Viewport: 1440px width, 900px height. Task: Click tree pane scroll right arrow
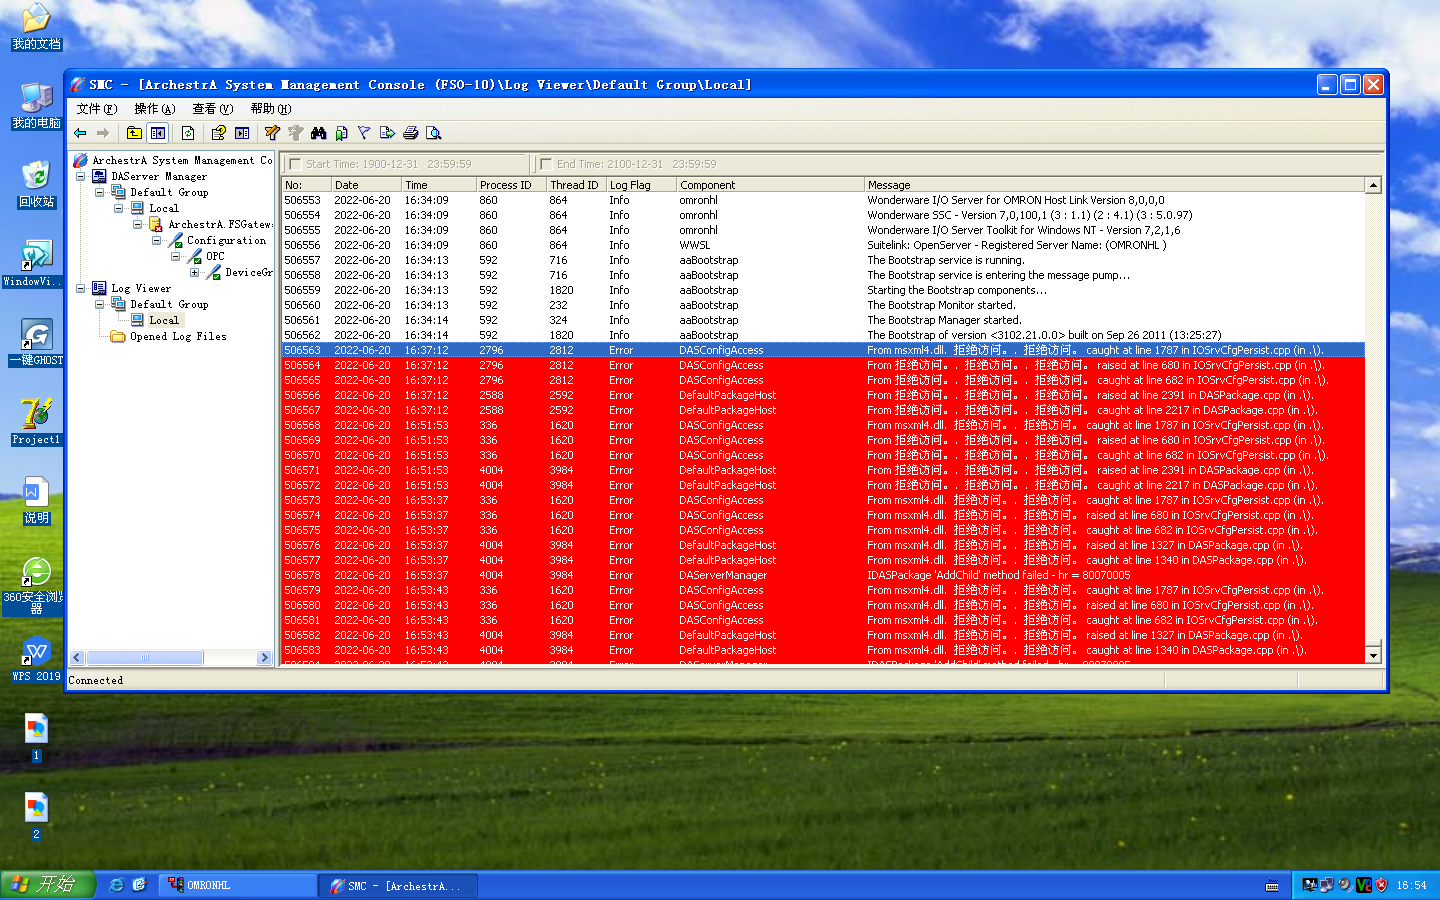pyautogui.click(x=264, y=658)
